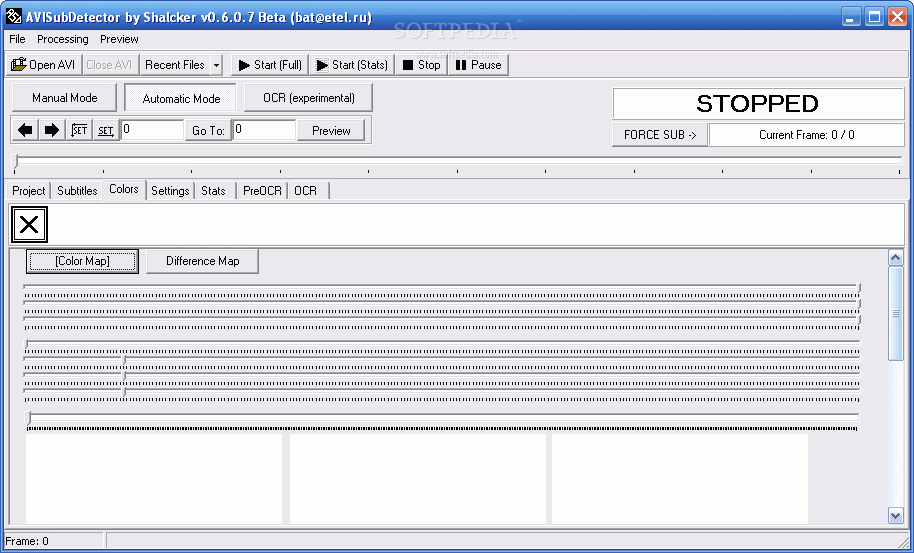The image size is (914, 553).
Task: Toggle Automatic Mode
Action: (181, 98)
